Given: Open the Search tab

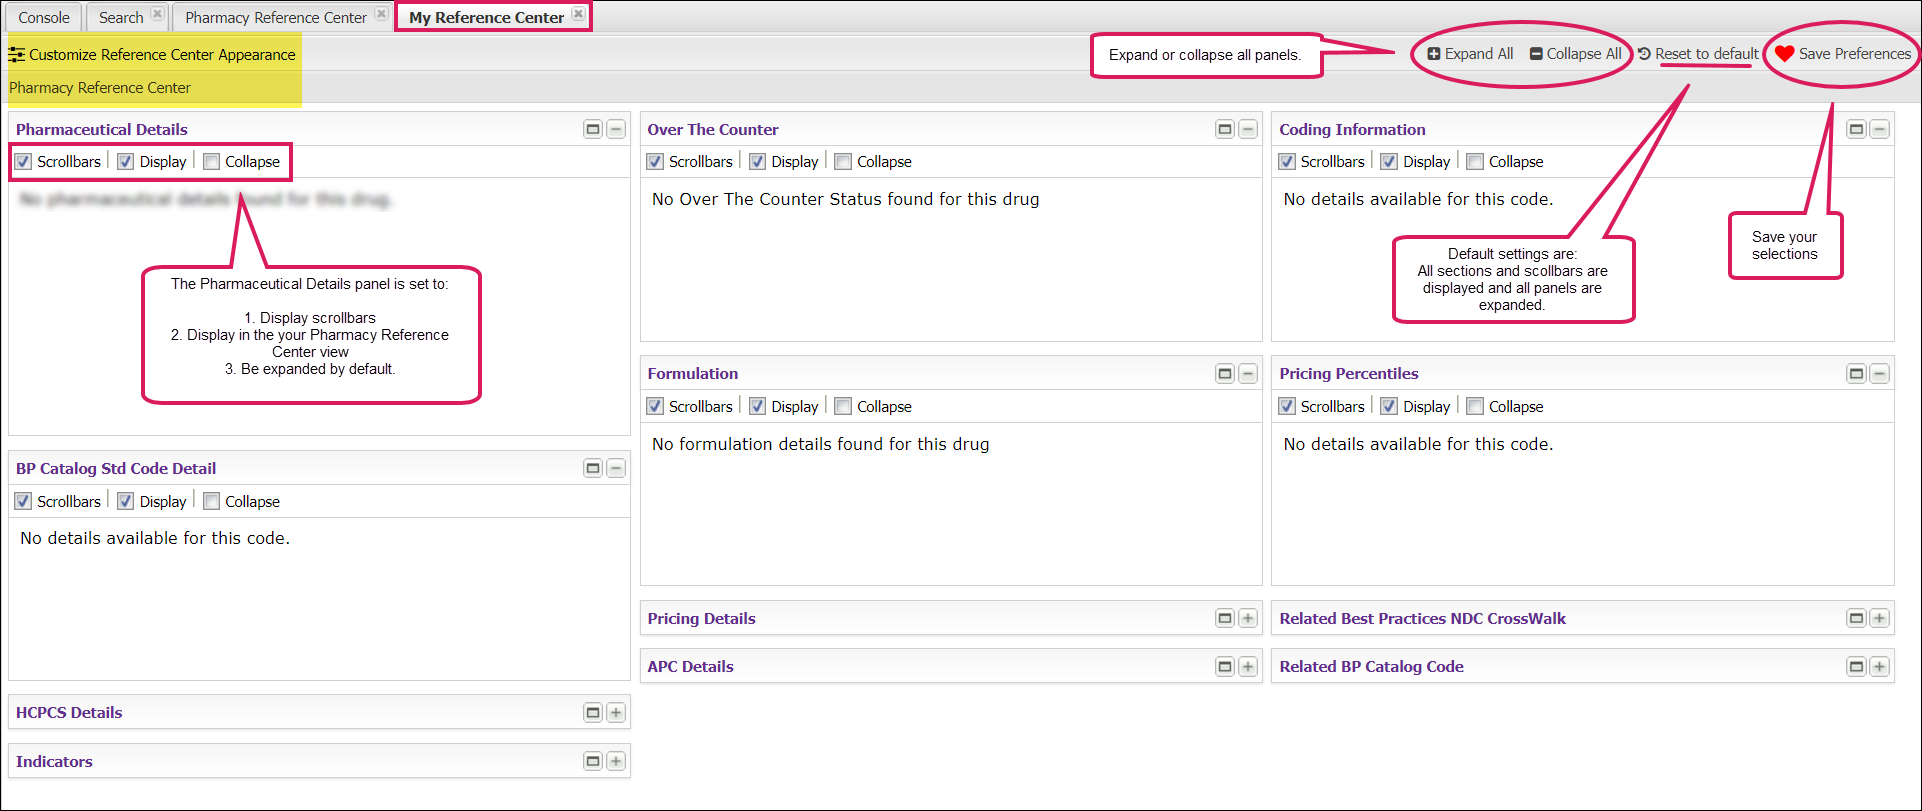Looking at the screenshot, I should click(x=121, y=17).
